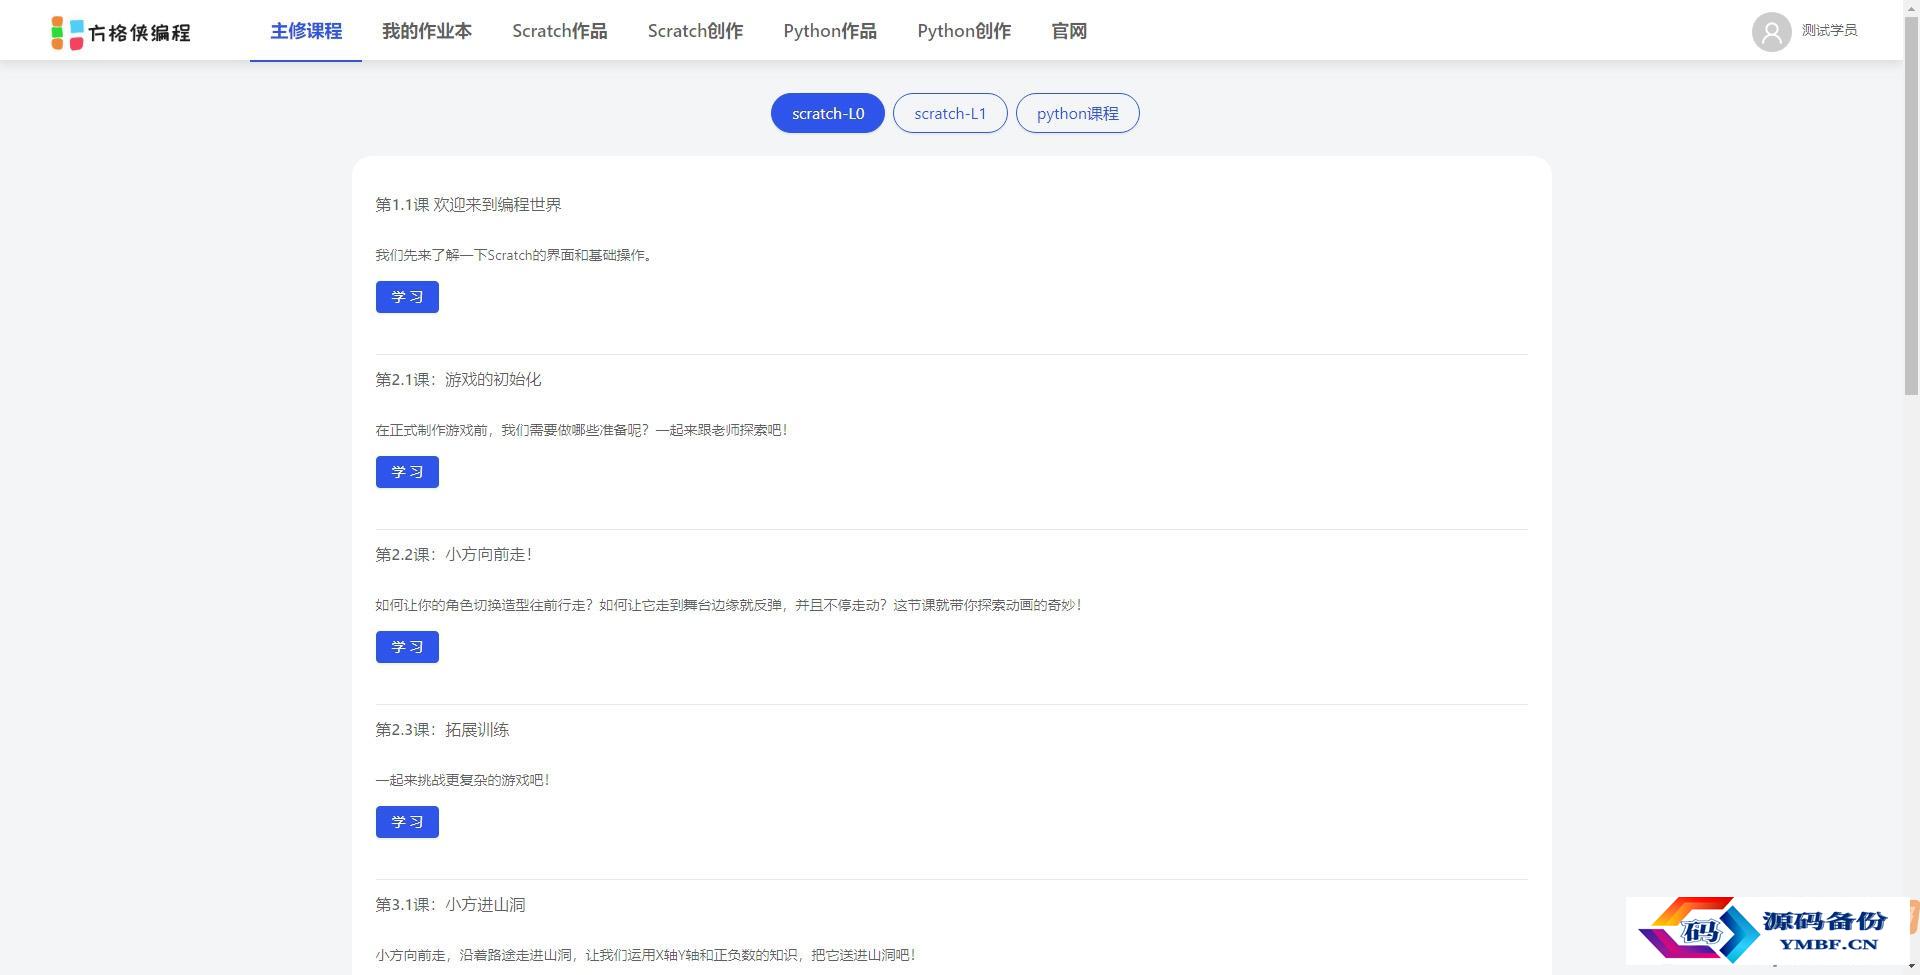The width and height of the screenshot is (1920, 975).
Task: Click the heading 第2.2课：小方向前走！
Action: click(x=455, y=555)
